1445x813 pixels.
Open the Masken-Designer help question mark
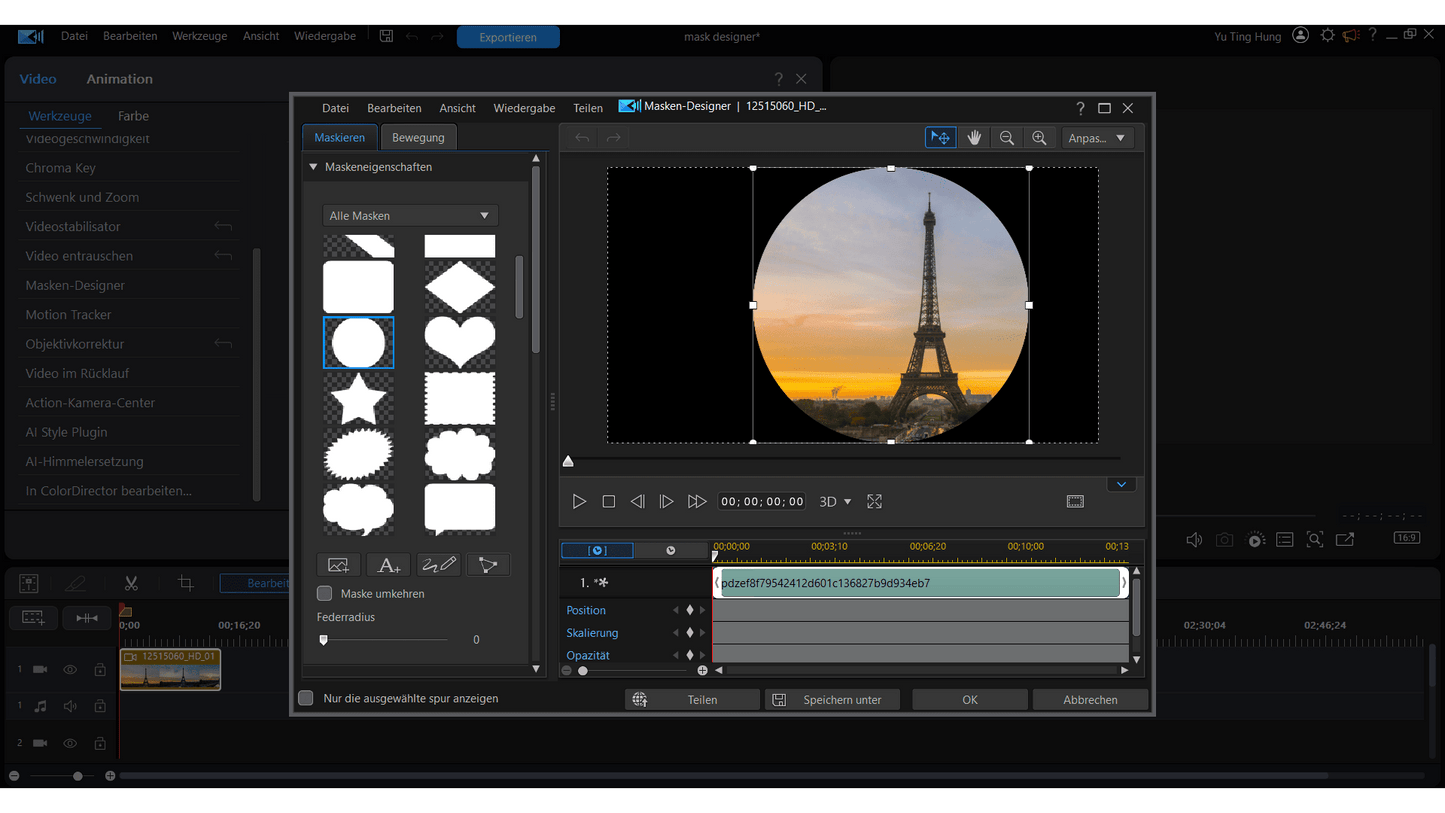point(1080,108)
